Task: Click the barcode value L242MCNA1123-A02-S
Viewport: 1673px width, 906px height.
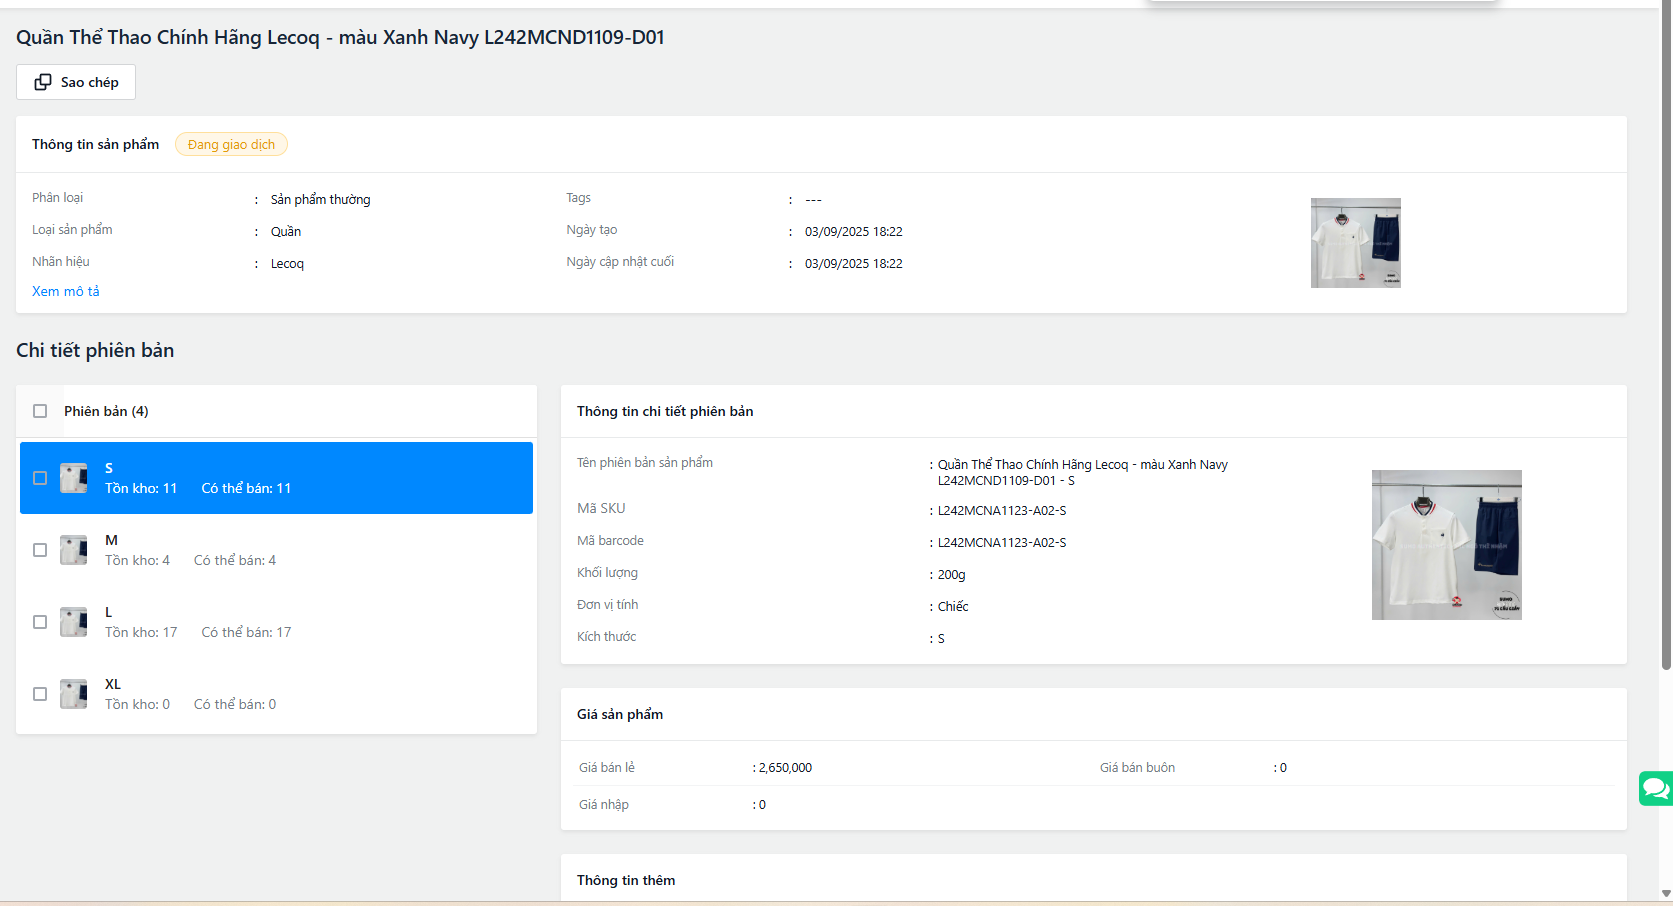Action: click(1002, 543)
